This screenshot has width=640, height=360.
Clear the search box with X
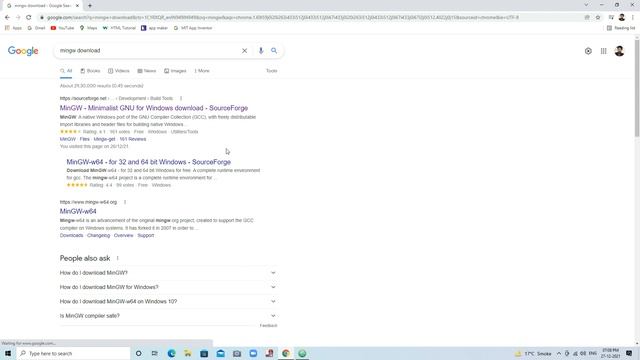coord(244,51)
